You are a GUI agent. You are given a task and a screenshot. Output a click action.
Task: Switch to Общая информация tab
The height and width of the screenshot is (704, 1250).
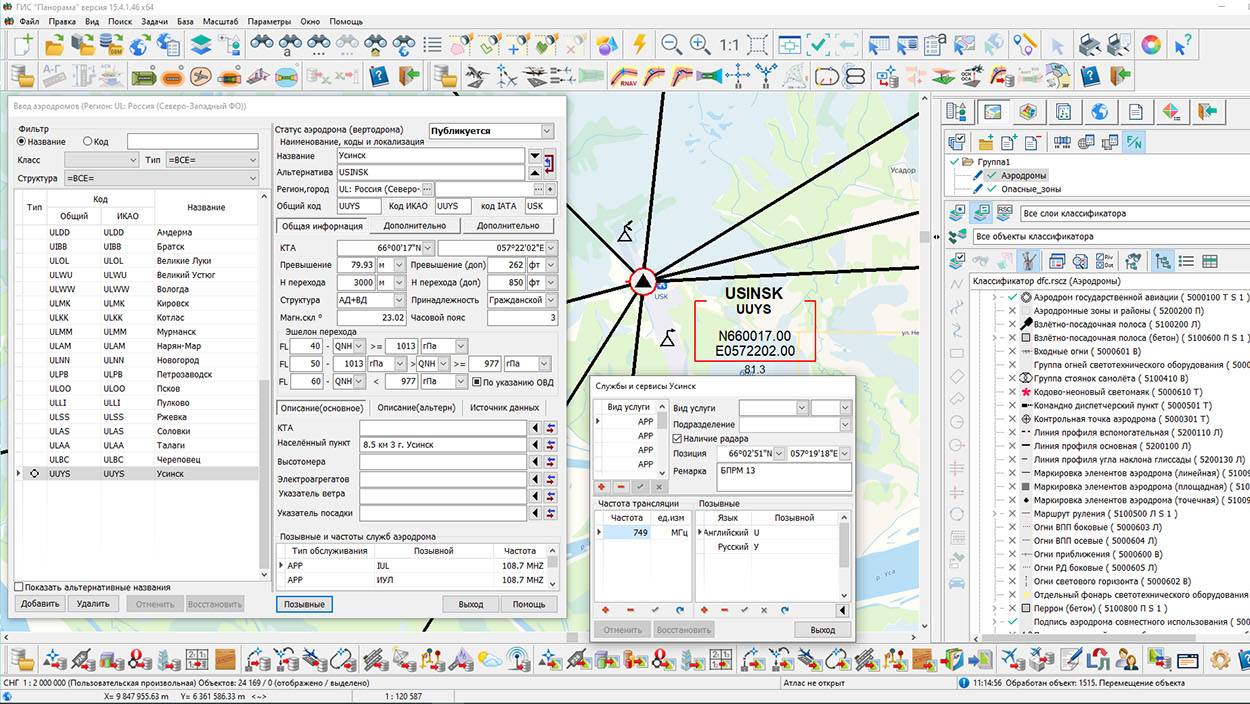(x=321, y=226)
